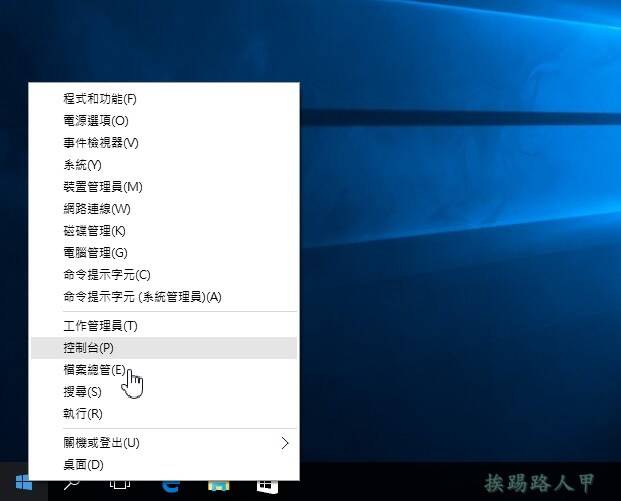Launch 命令提示字元(C)
Viewport: 621px width, 501px height.
point(164,275)
